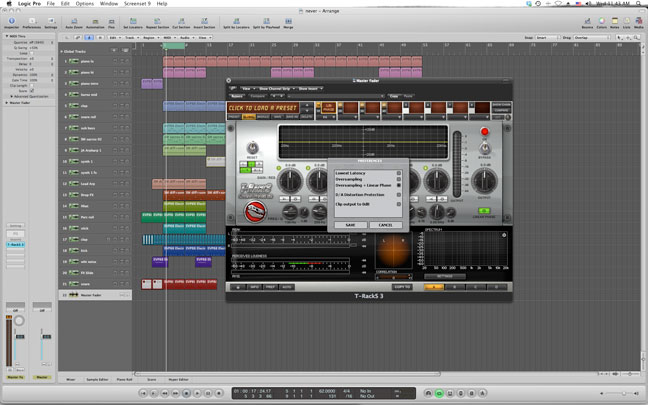Click the red ON light in T-RackS
This screenshot has width=648, height=405.
[484, 131]
